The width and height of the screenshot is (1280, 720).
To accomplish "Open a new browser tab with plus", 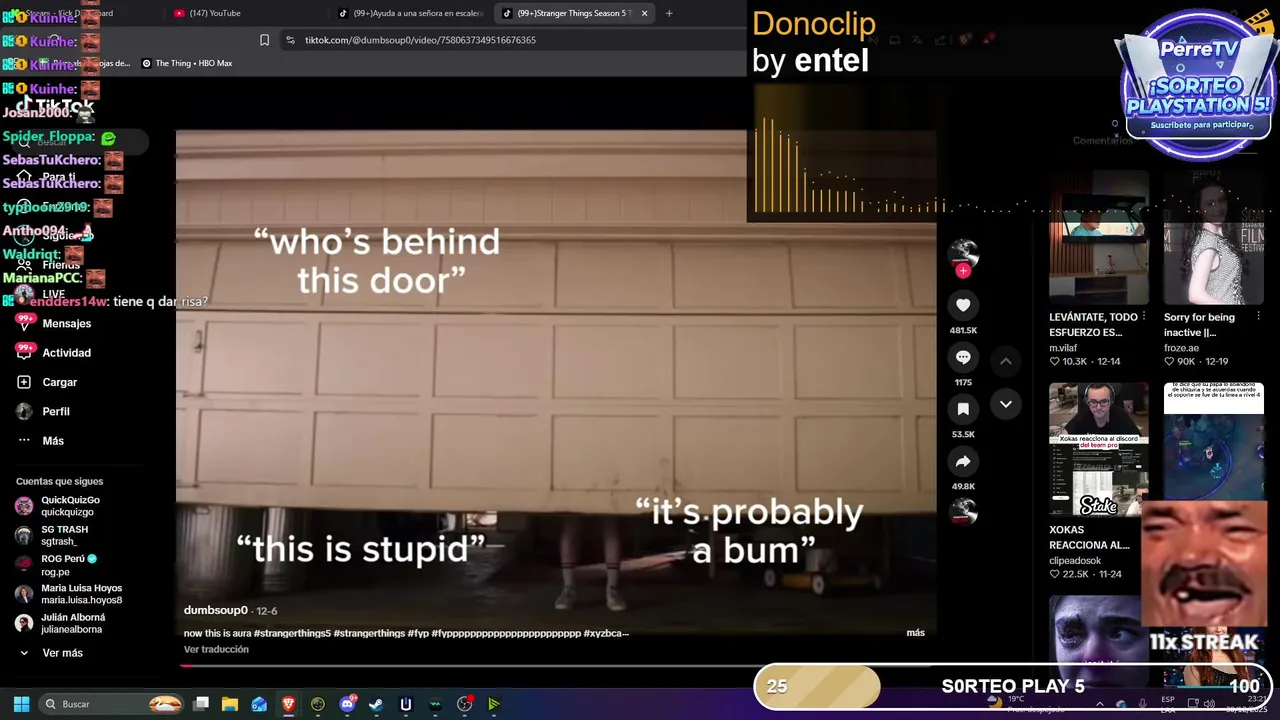I will [x=669, y=13].
